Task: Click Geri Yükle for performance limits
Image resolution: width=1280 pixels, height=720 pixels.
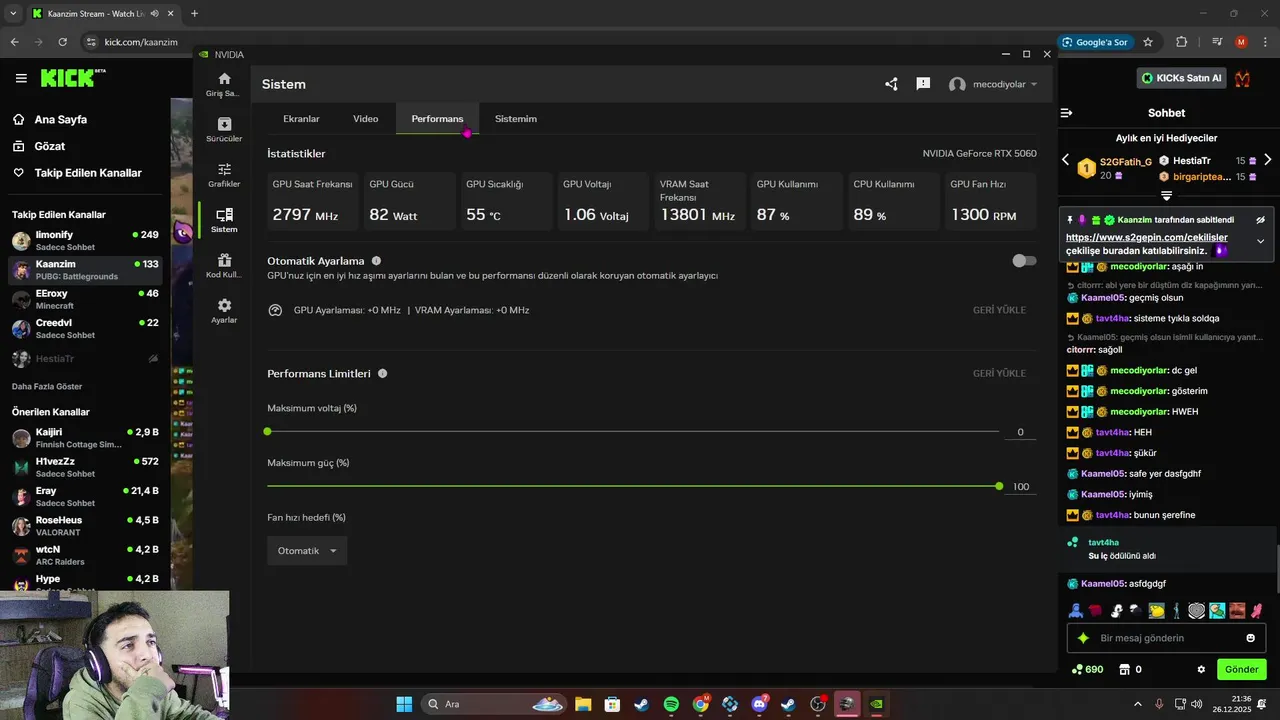Action: point(999,373)
